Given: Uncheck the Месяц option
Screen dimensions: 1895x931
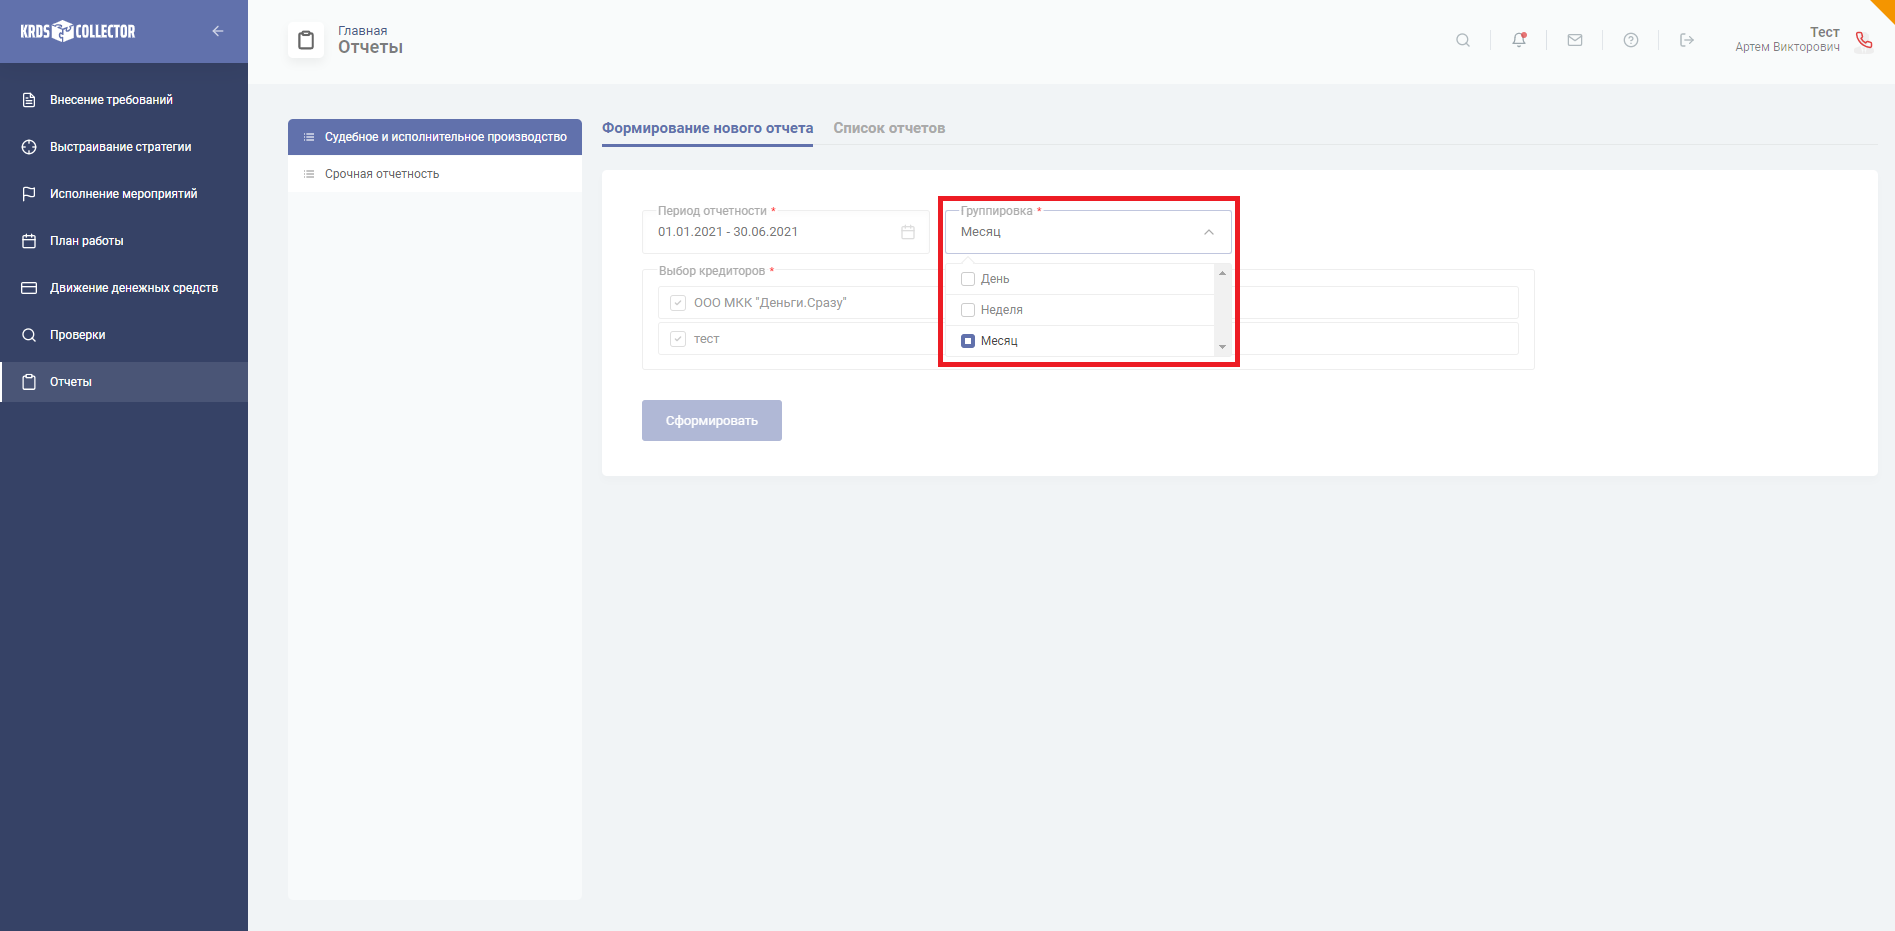Looking at the screenshot, I should pyautogui.click(x=968, y=341).
